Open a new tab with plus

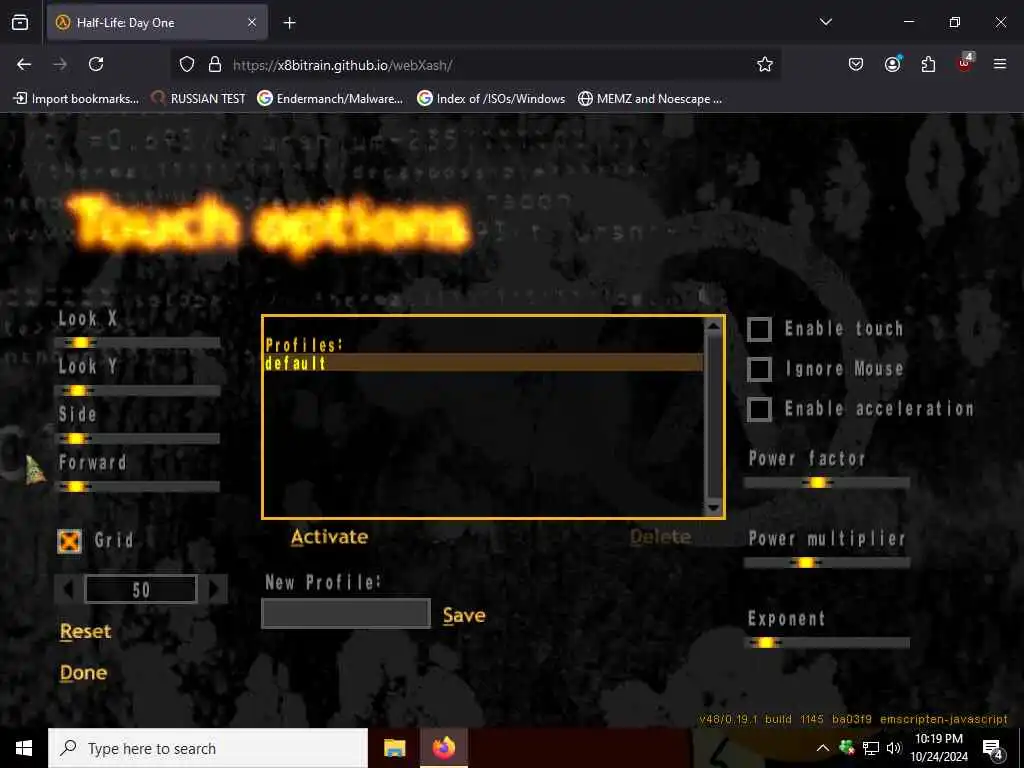coord(289,23)
